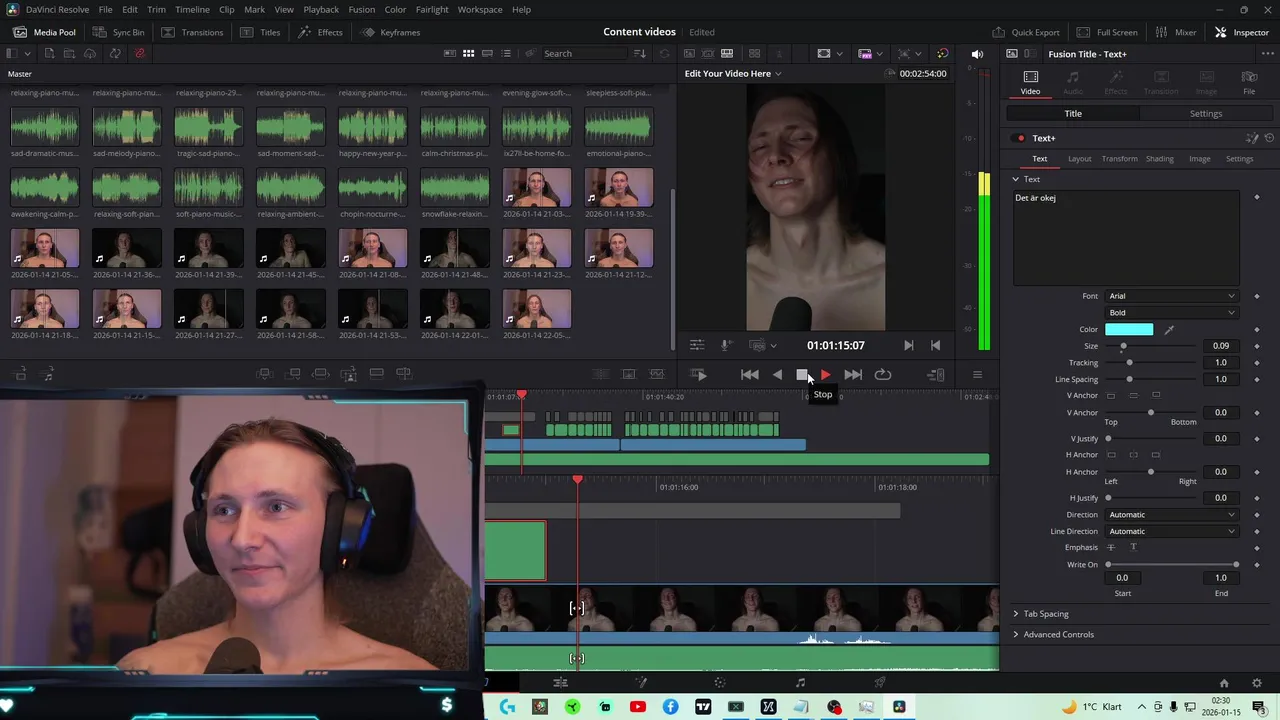Click the import media folder icon
The image size is (1280, 720).
69,53
